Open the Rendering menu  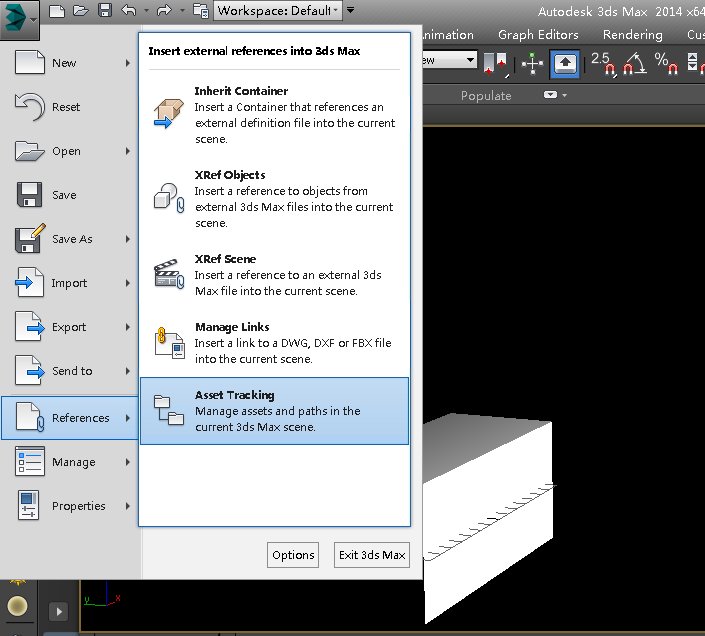[633, 35]
